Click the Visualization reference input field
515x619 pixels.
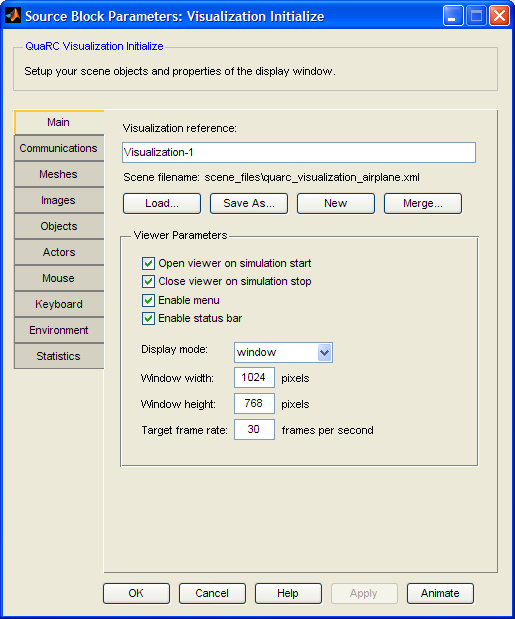(x=299, y=152)
